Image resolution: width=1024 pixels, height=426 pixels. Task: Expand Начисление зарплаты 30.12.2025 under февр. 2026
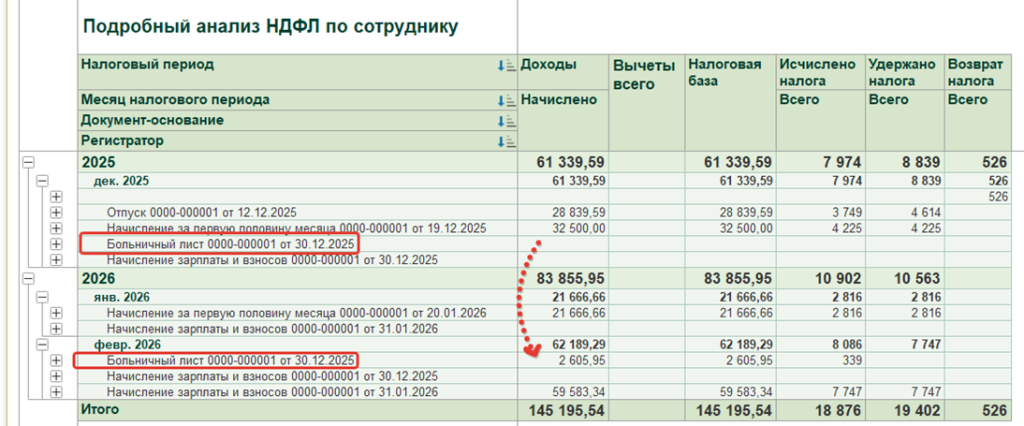(56, 376)
